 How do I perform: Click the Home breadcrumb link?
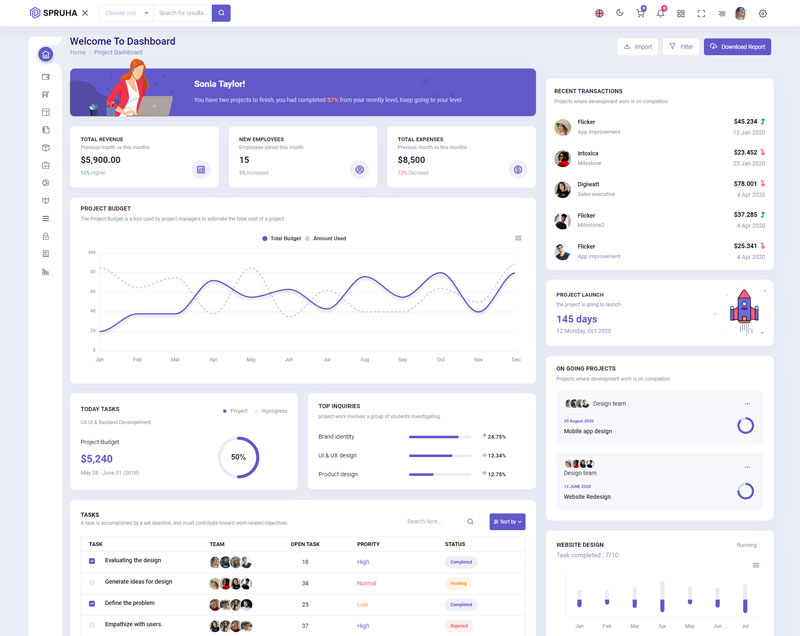(x=77, y=52)
